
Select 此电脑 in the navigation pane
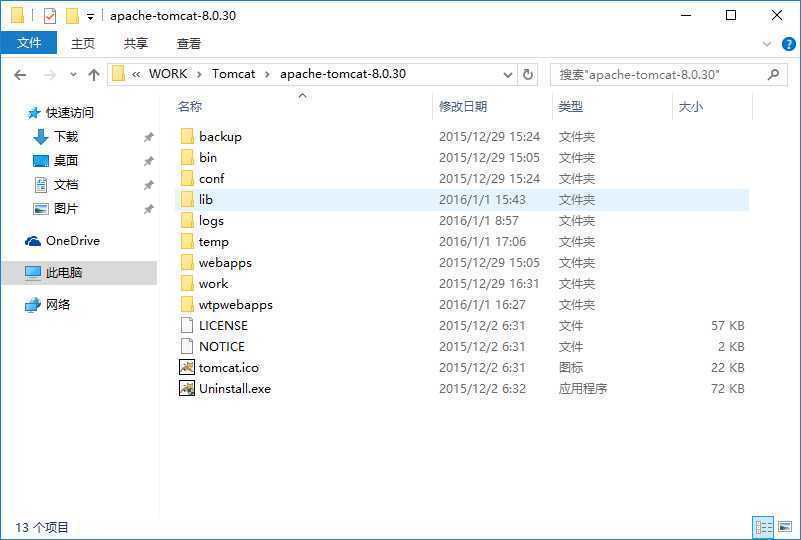click(x=79, y=272)
